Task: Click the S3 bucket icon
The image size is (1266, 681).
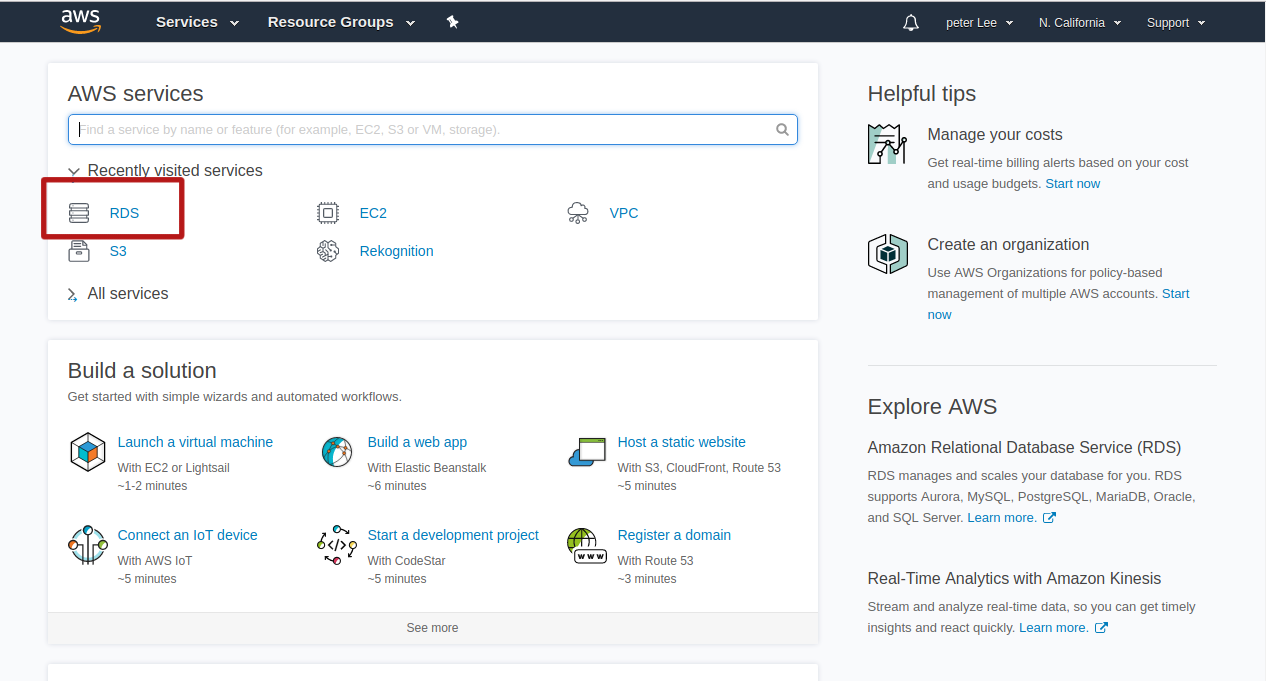Action: (79, 251)
